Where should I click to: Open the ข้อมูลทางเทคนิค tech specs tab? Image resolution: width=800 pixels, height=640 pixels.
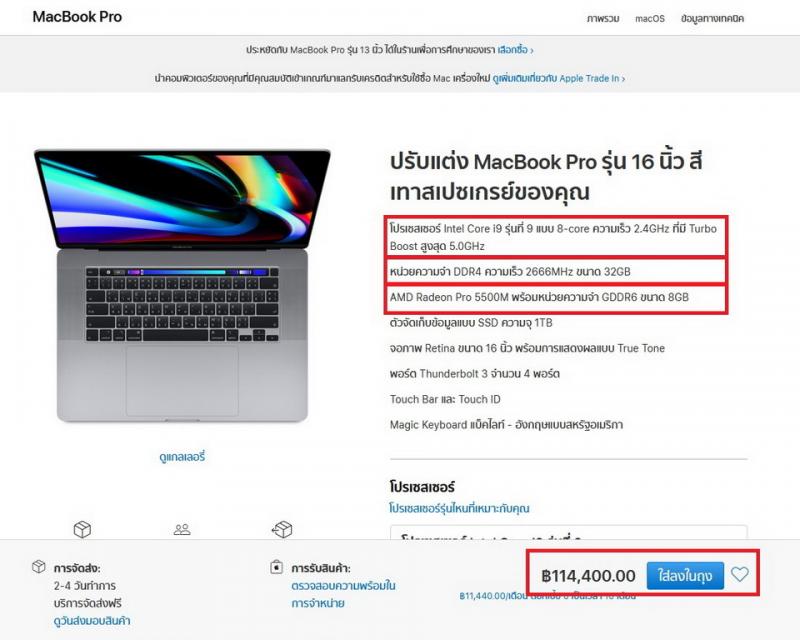[712, 19]
